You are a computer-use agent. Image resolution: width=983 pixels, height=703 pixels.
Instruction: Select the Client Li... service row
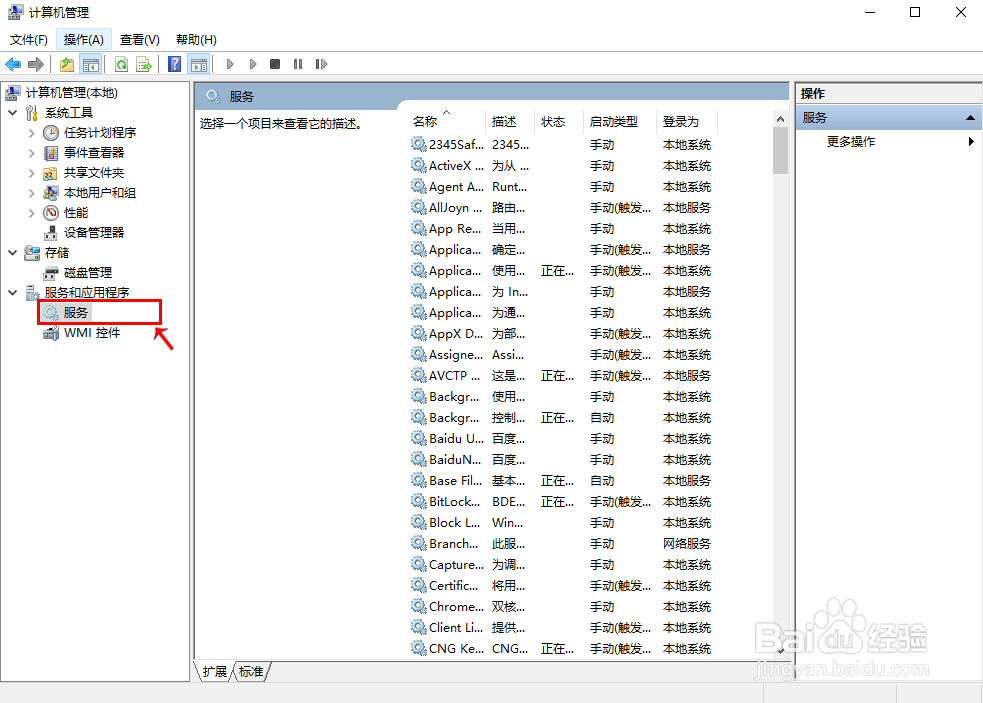pyautogui.click(x=563, y=628)
